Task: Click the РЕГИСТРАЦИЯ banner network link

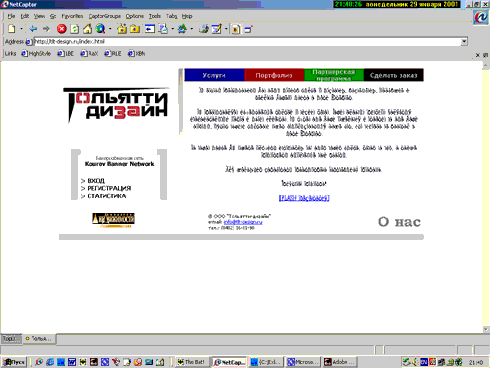Action: 109,188
